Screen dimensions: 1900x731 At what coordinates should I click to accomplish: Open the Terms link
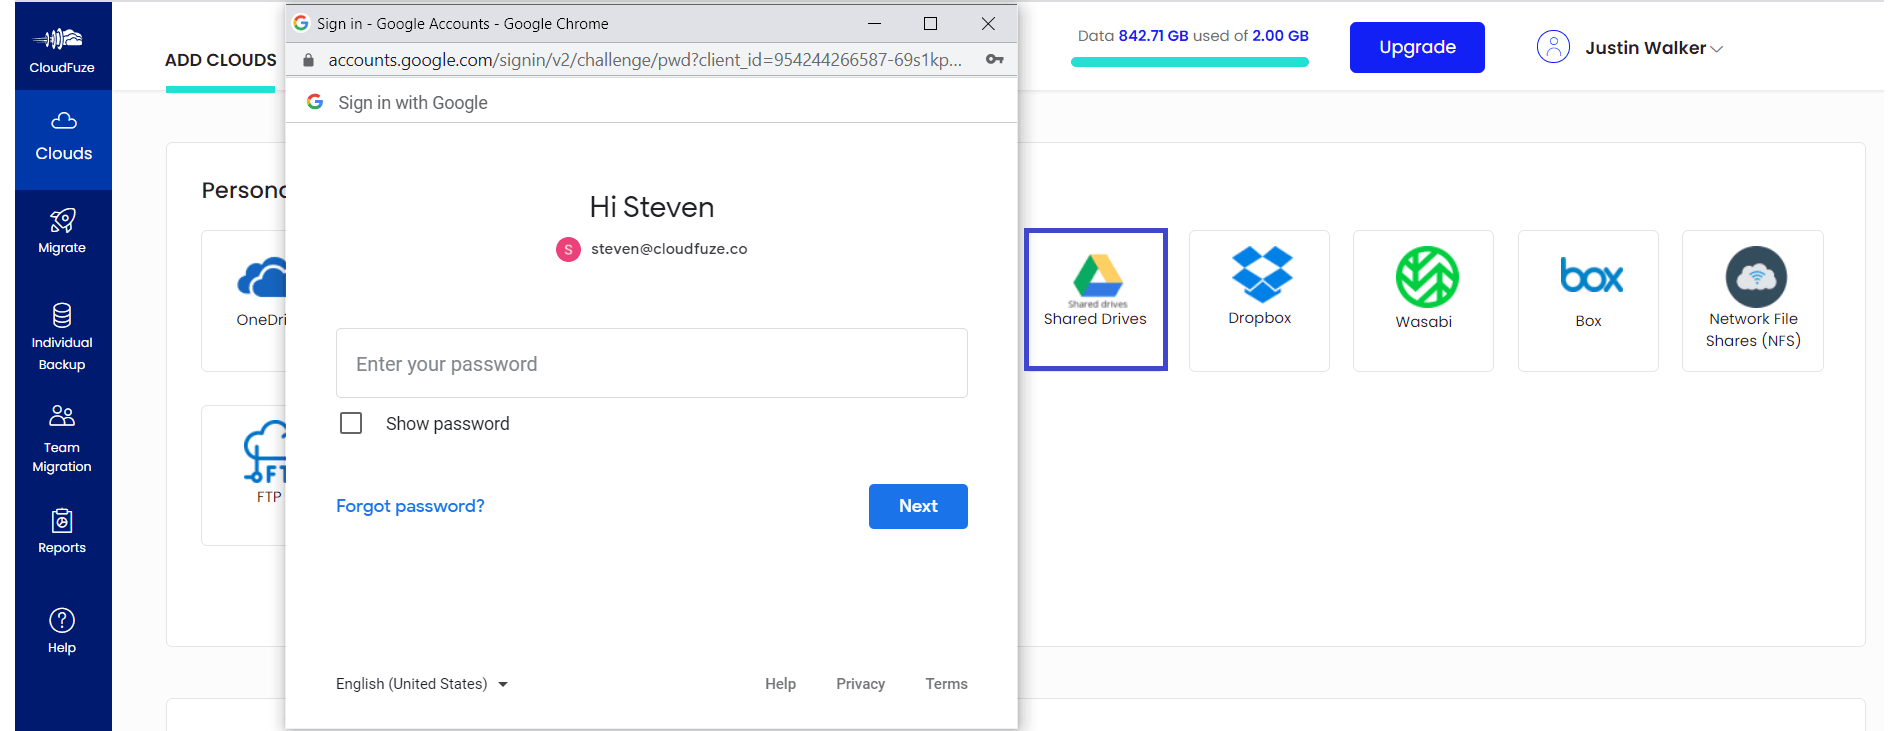[946, 684]
